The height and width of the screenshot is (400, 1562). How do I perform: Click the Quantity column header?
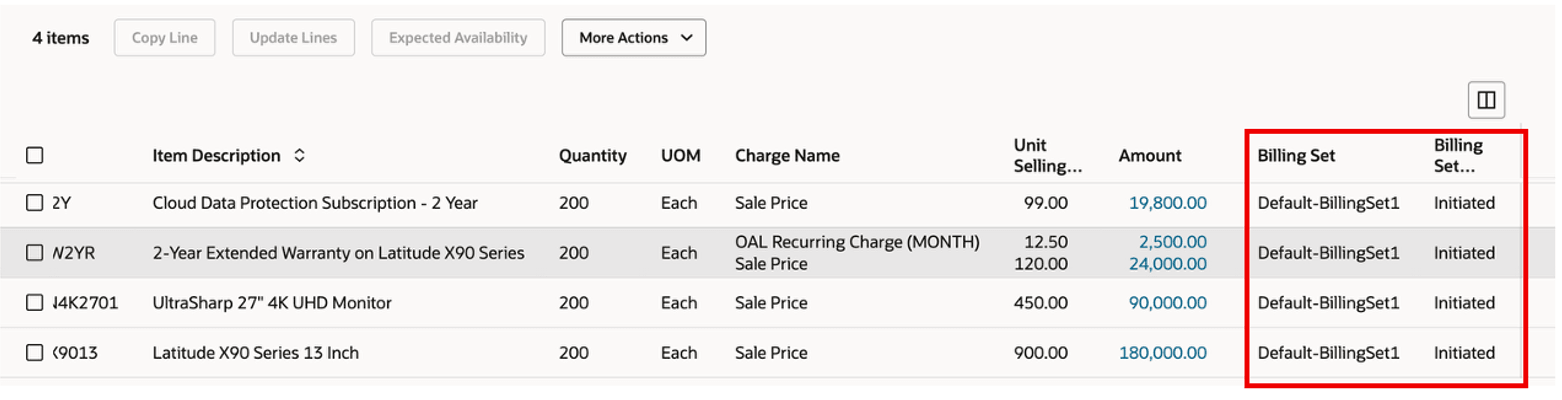(x=593, y=156)
